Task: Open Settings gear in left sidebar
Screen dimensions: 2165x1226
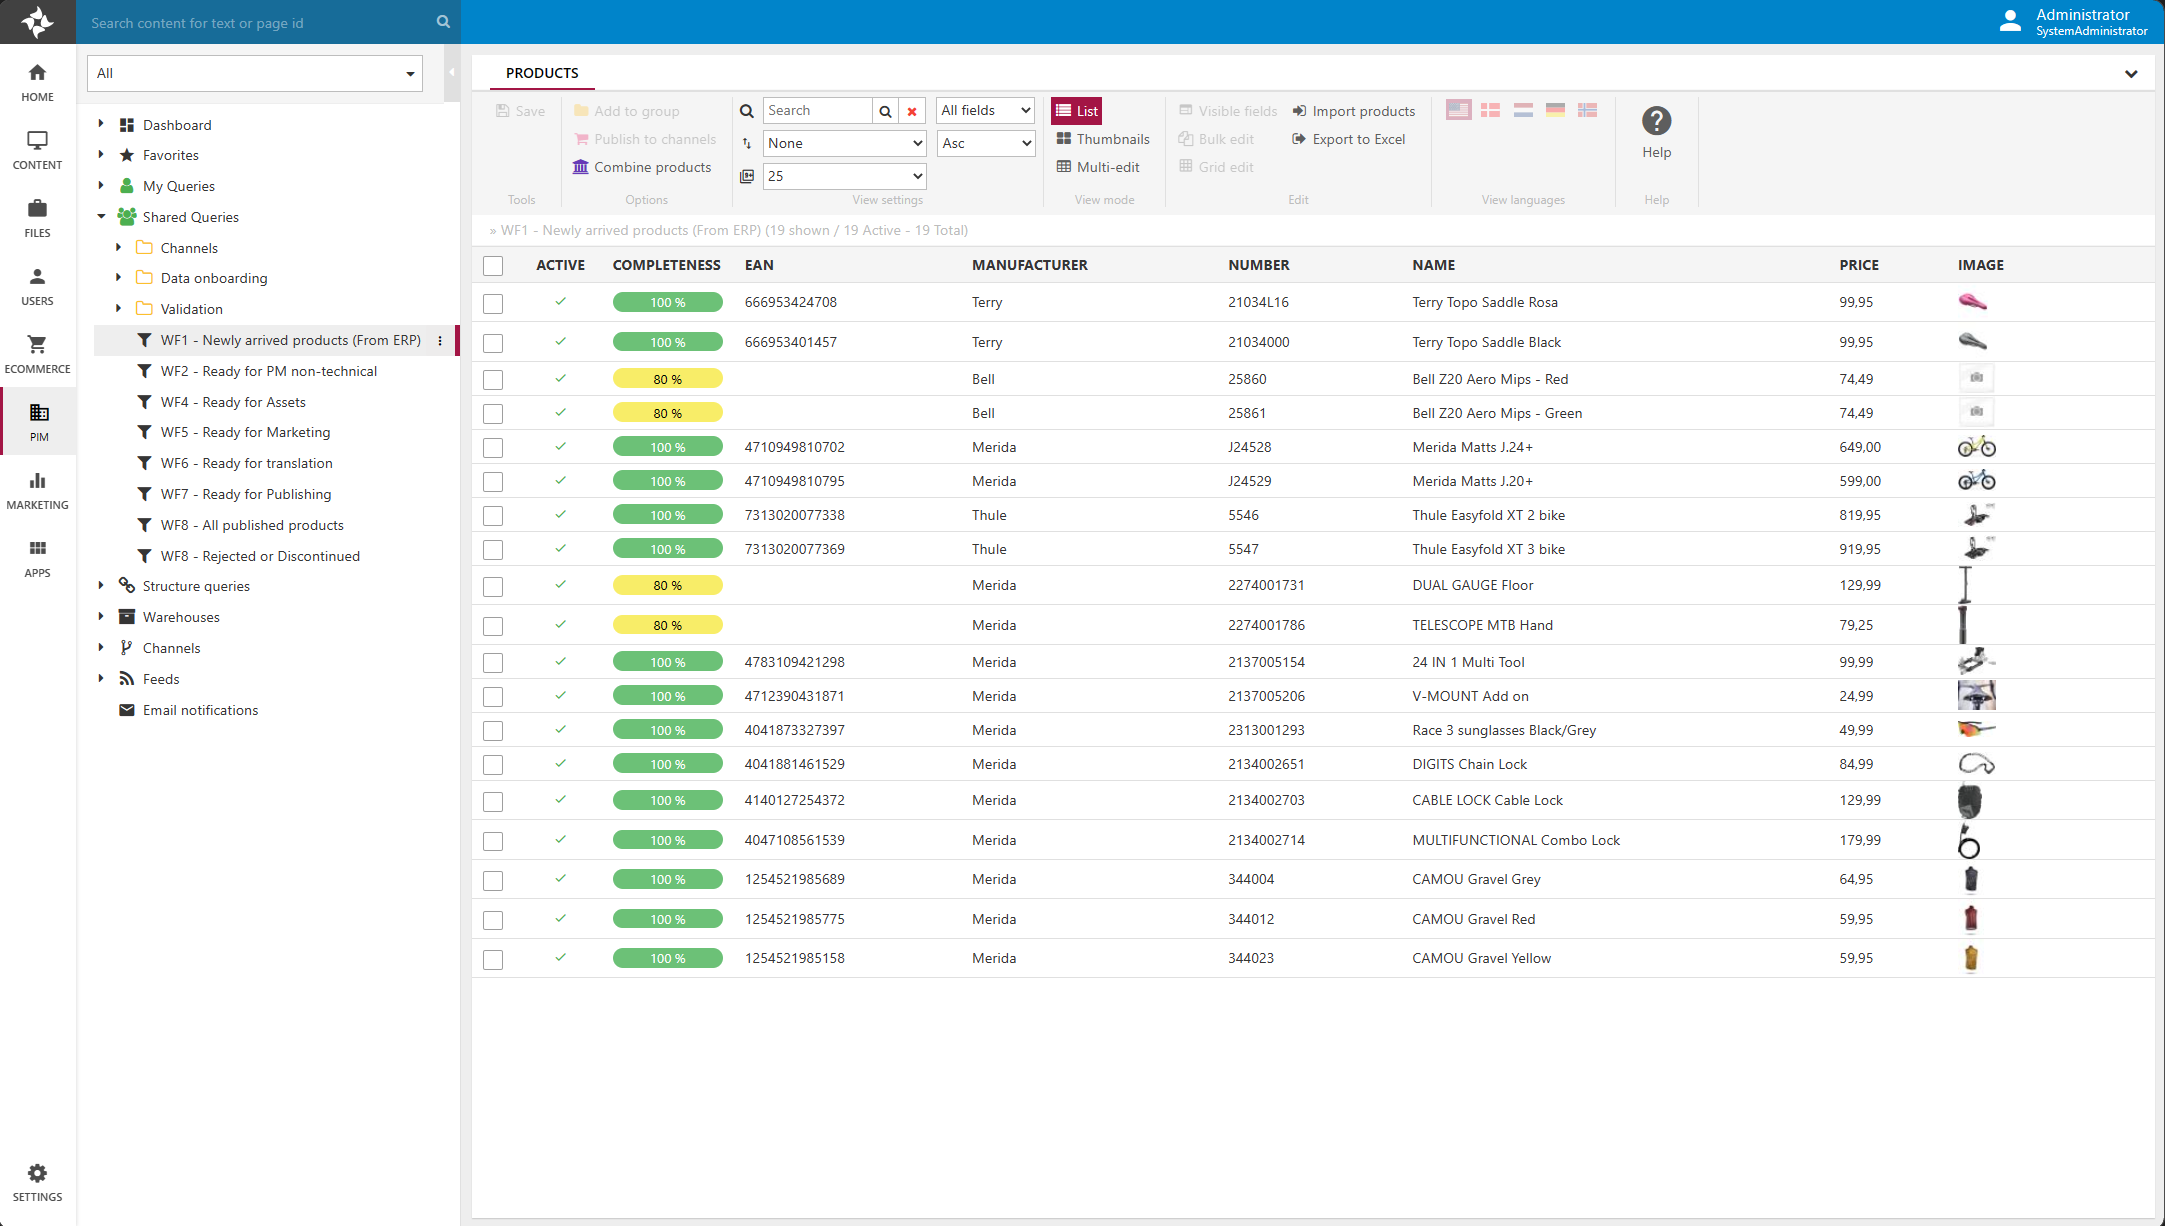Action: 38,1173
